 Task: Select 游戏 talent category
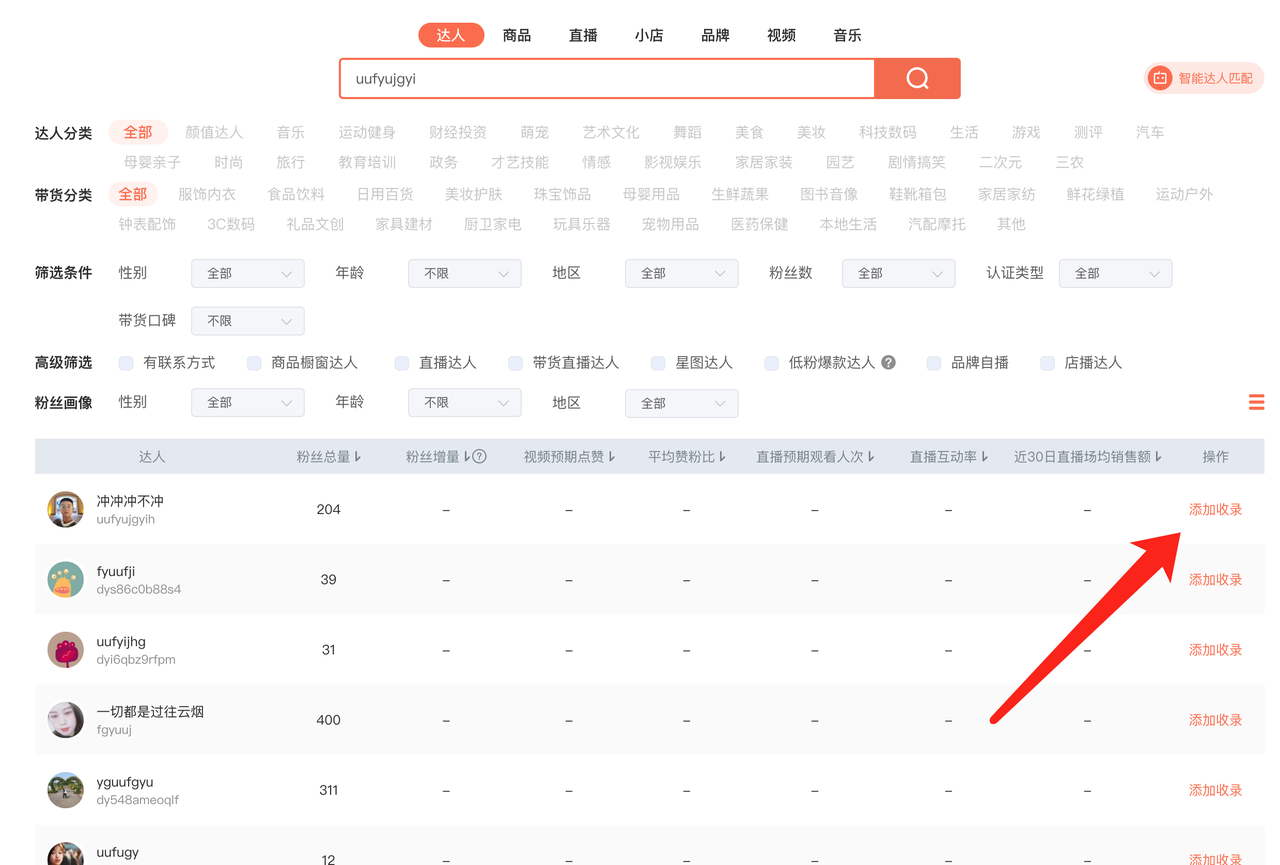[1026, 132]
